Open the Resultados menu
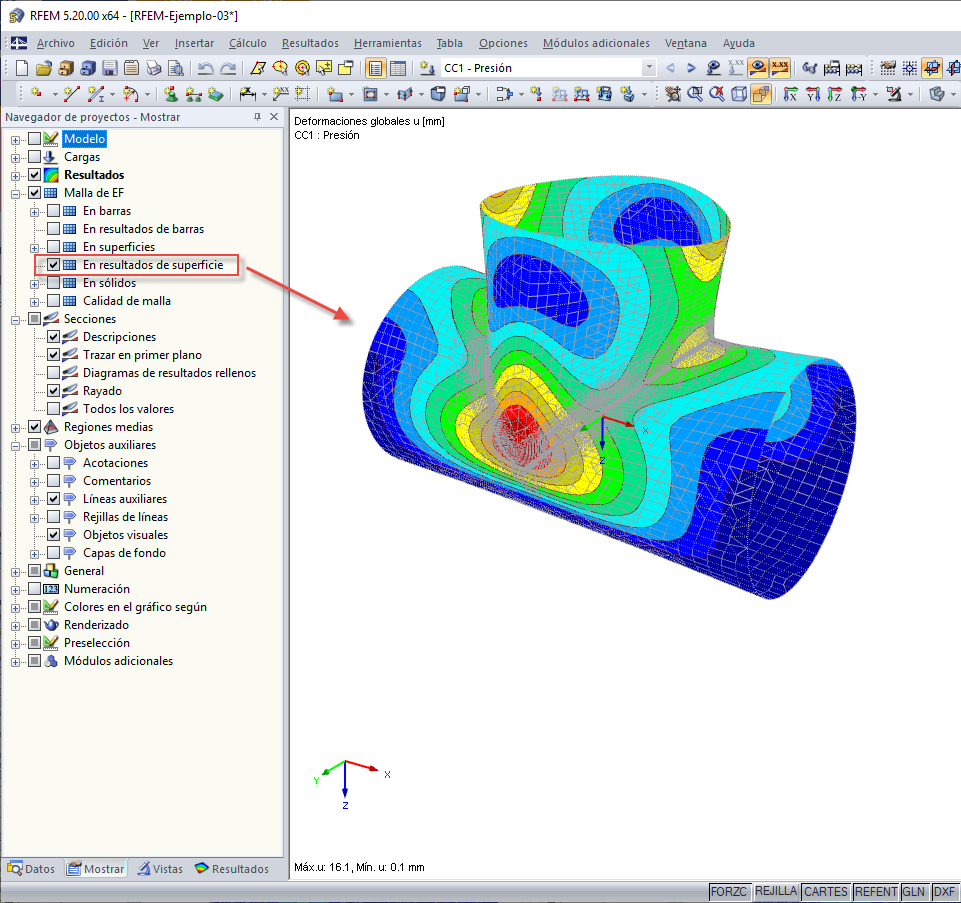Viewport: 961px width, 903px height. pyautogui.click(x=310, y=43)
